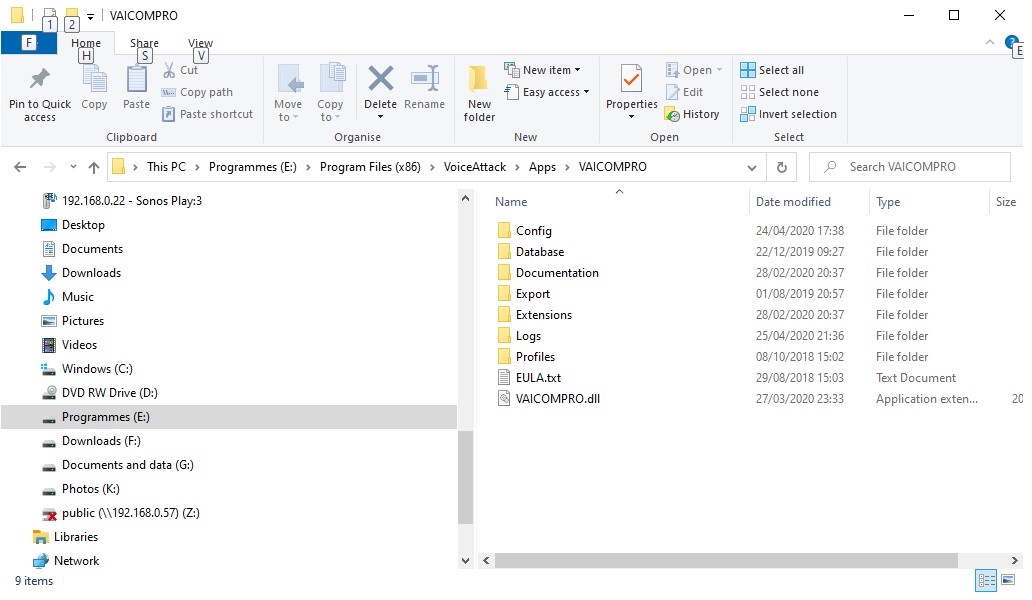Switch to Details view layout icon
The height and width of the screenshot is (600, 1032).
[x=986, y=580]
